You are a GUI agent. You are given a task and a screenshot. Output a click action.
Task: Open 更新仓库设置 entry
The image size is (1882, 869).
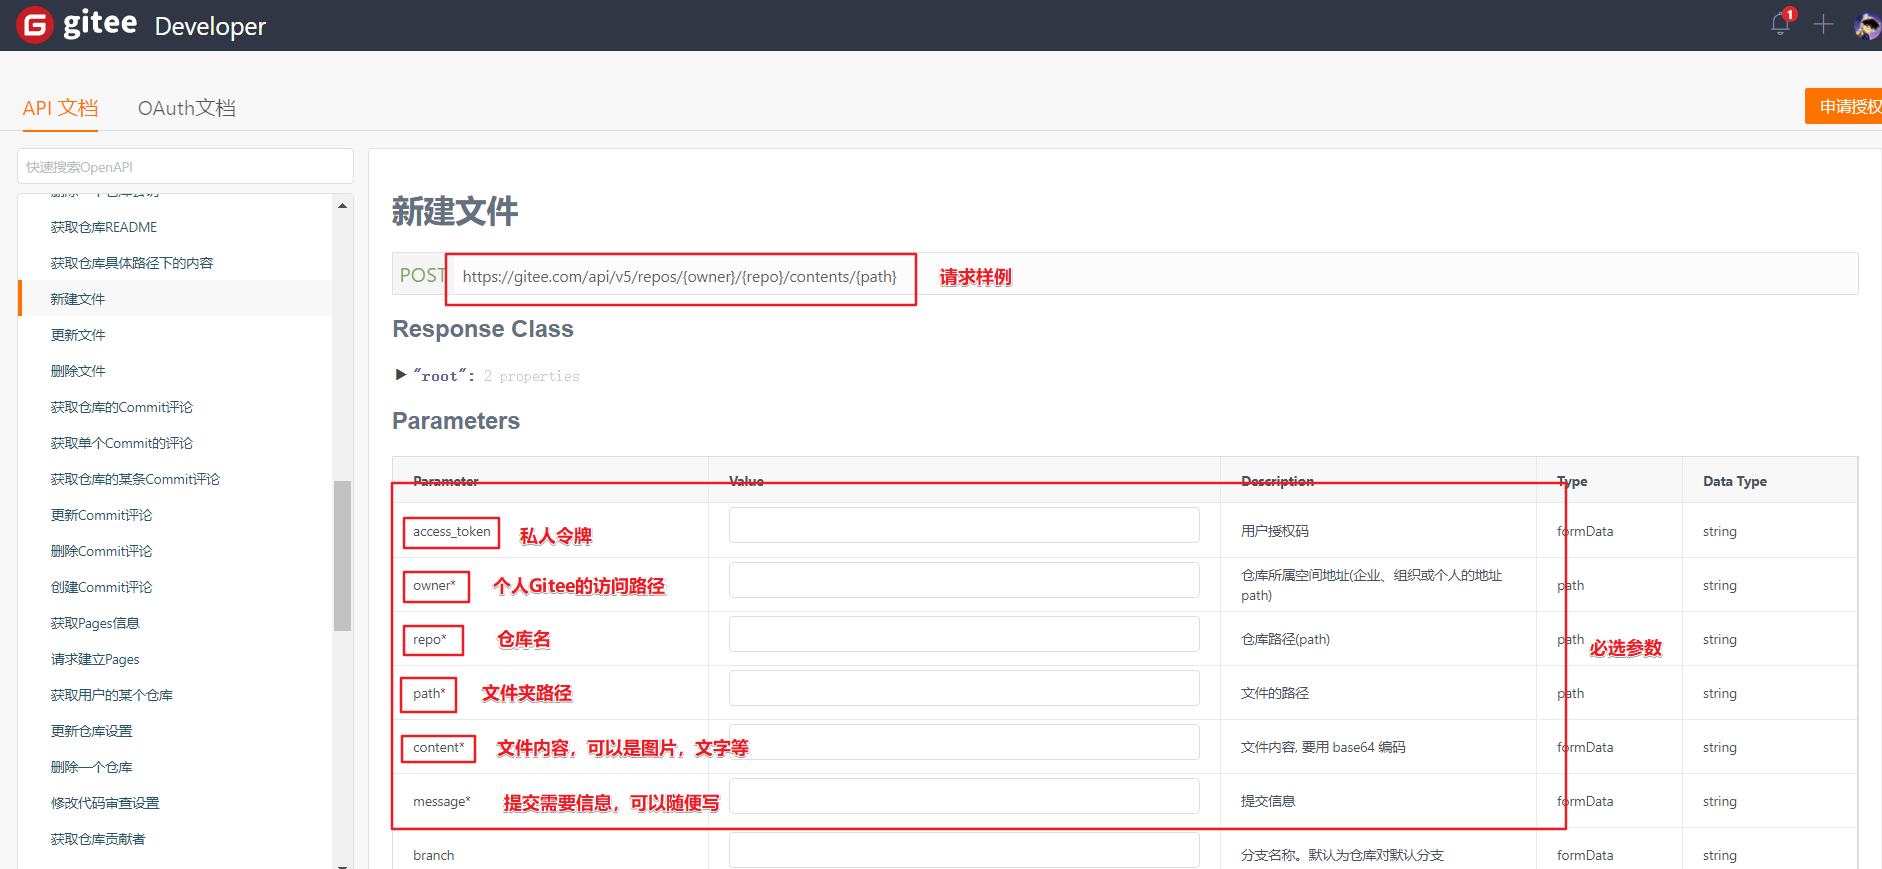click(x=91, y=731)
